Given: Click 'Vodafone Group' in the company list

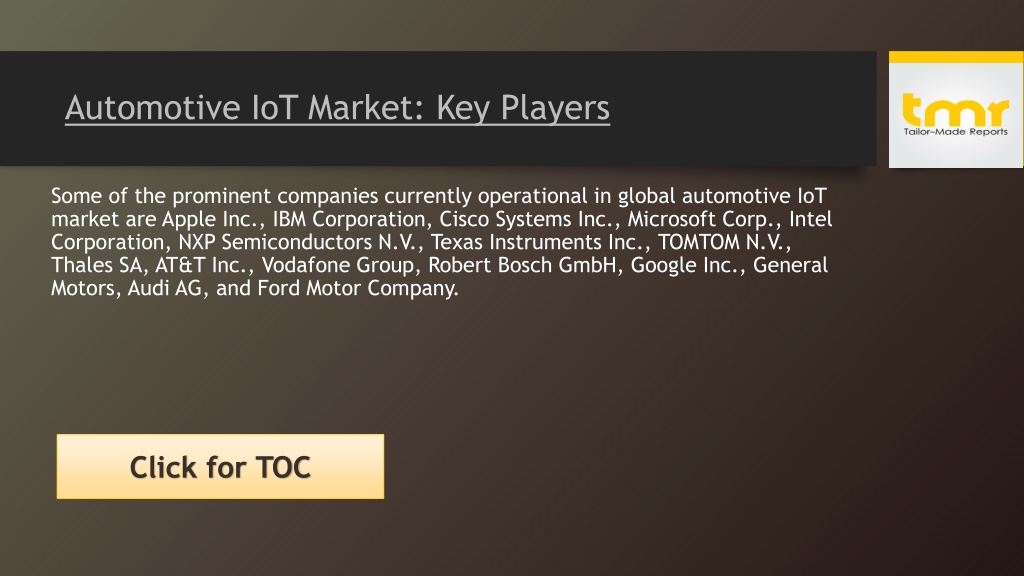Looking at the screenshot, I should pos(338,265).
